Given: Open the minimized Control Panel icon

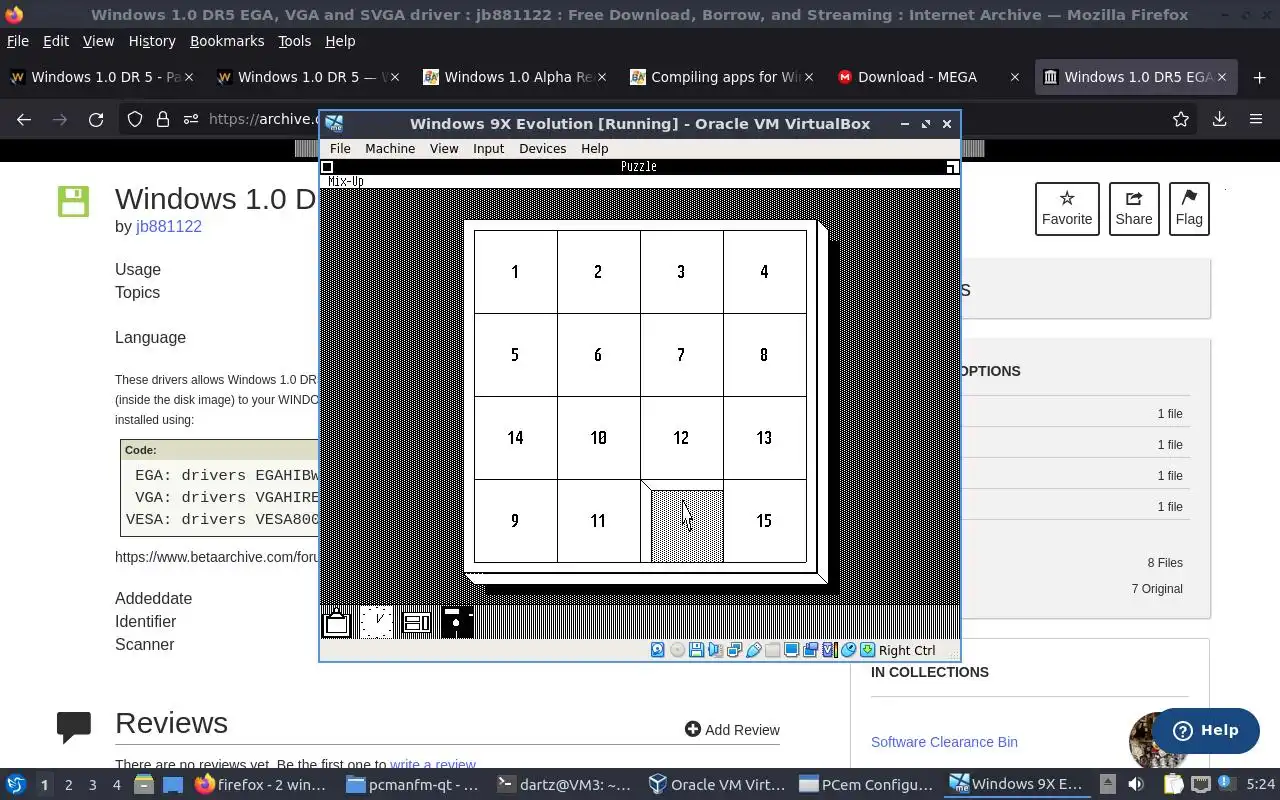Looking at the screenshot, I should click(416, 623).
